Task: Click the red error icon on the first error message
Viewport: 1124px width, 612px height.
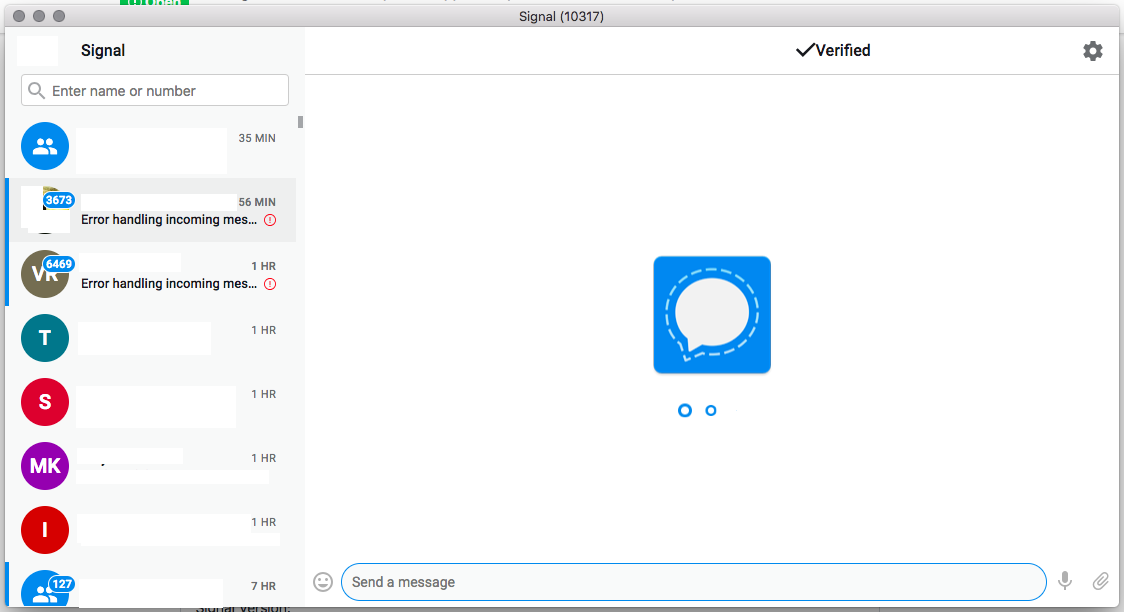Action: (x=270, y=220)
